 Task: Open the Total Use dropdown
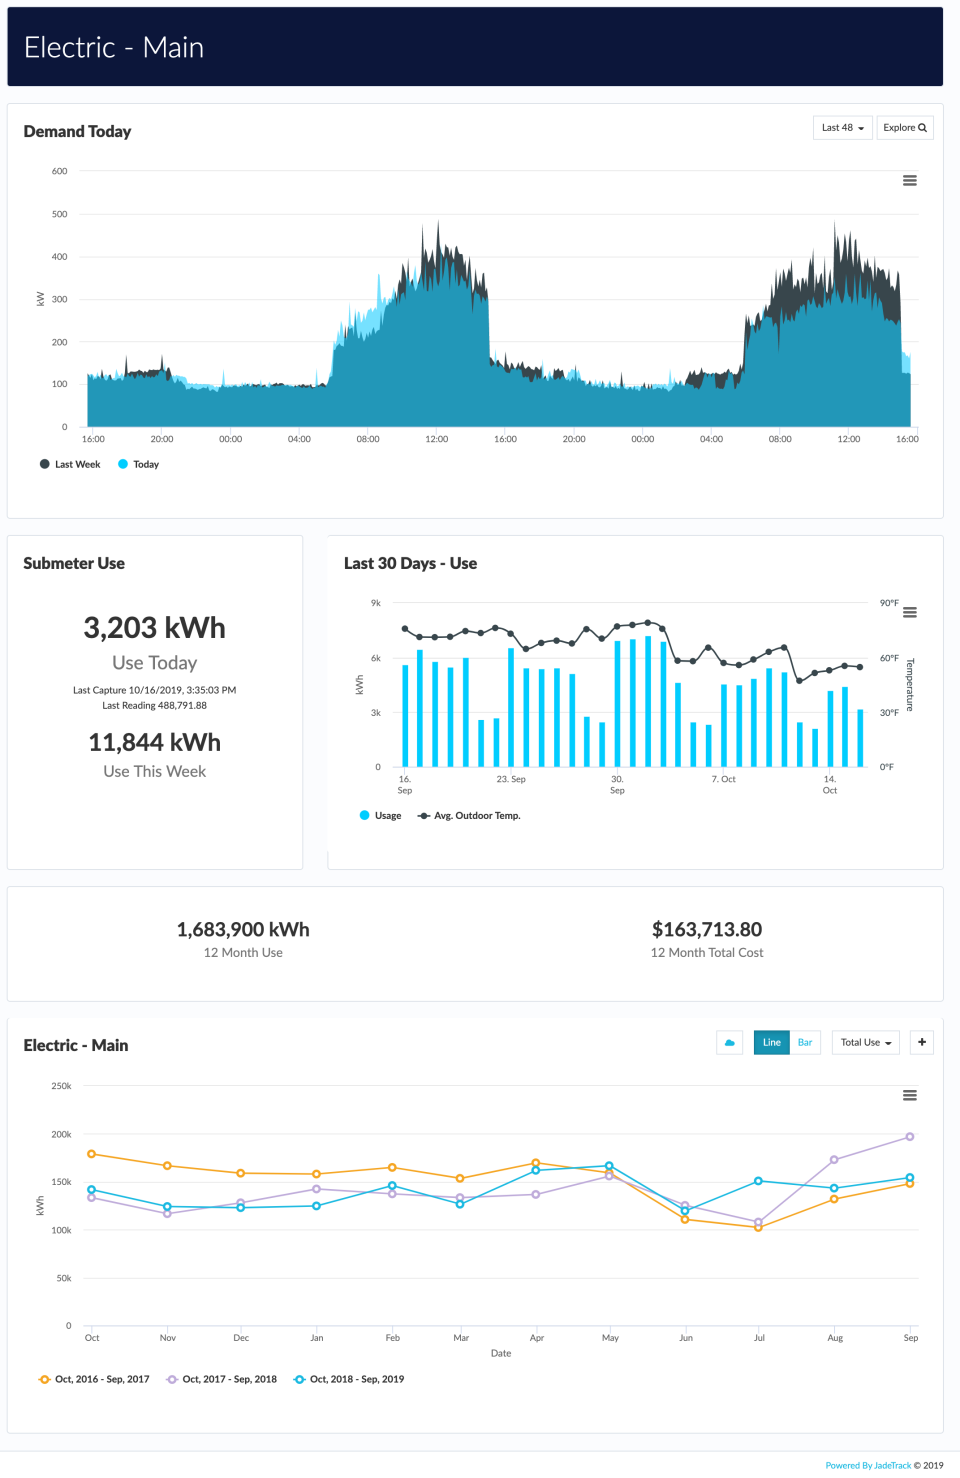point(866,1043)
